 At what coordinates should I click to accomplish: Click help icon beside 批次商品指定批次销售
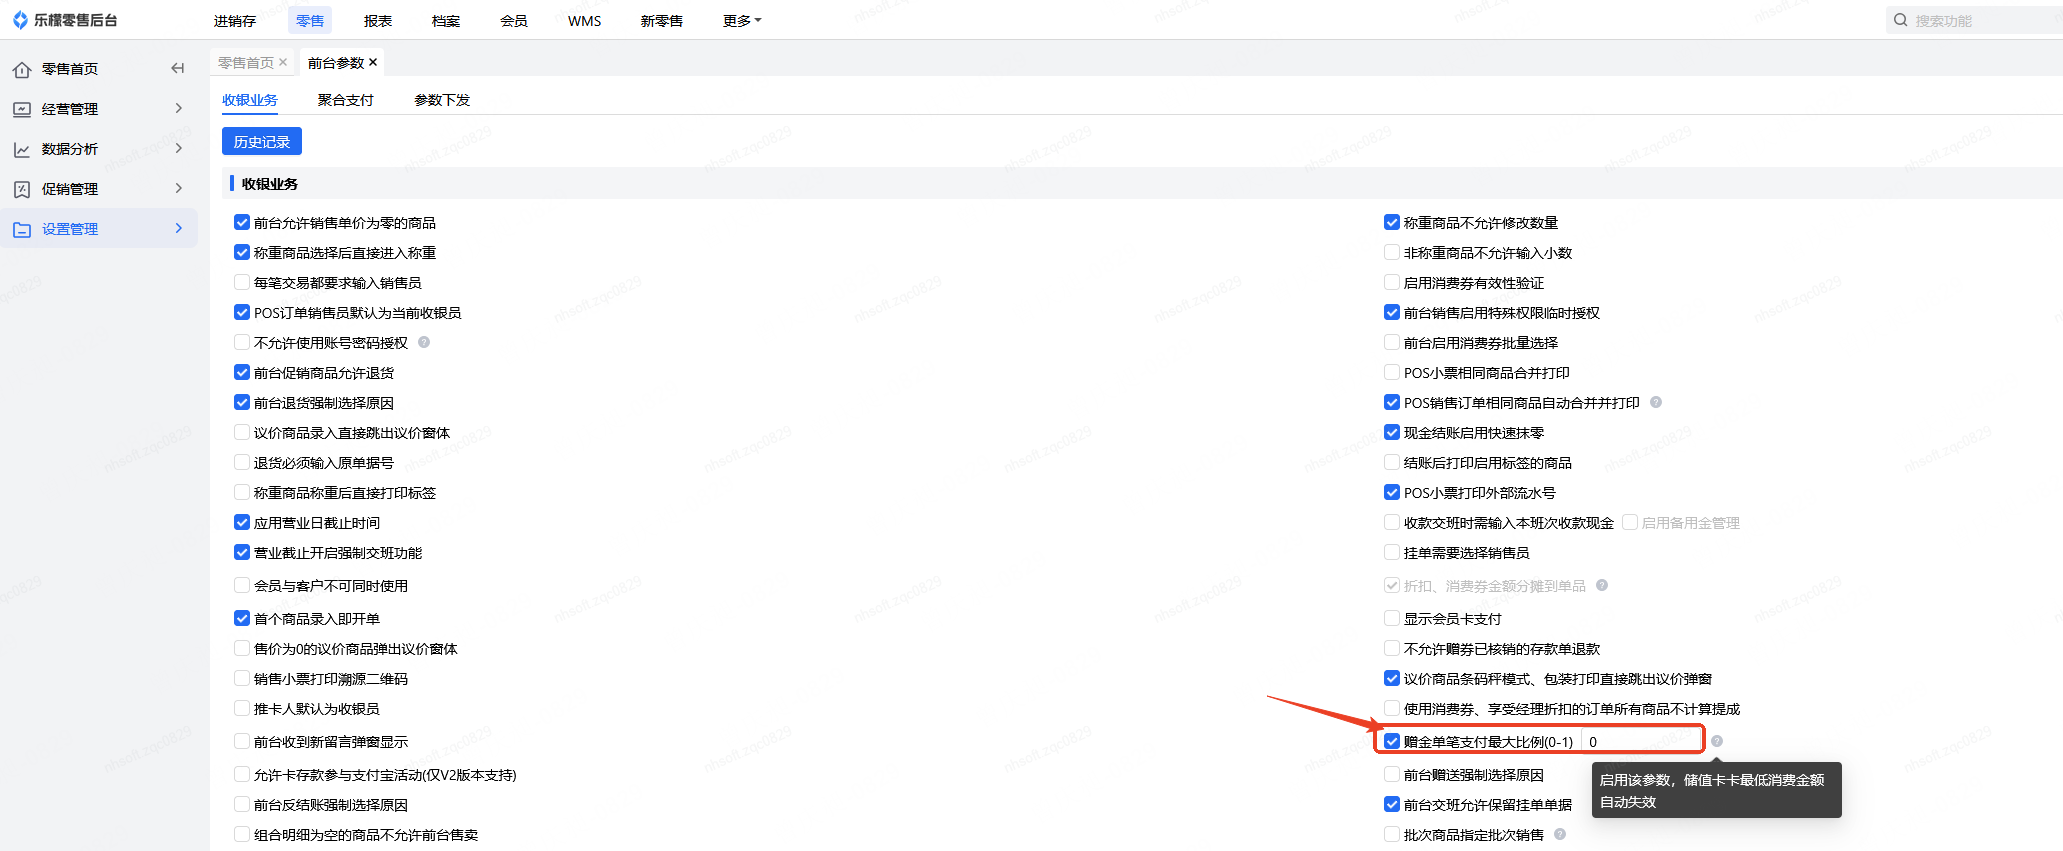click(x=1560, y=834)
